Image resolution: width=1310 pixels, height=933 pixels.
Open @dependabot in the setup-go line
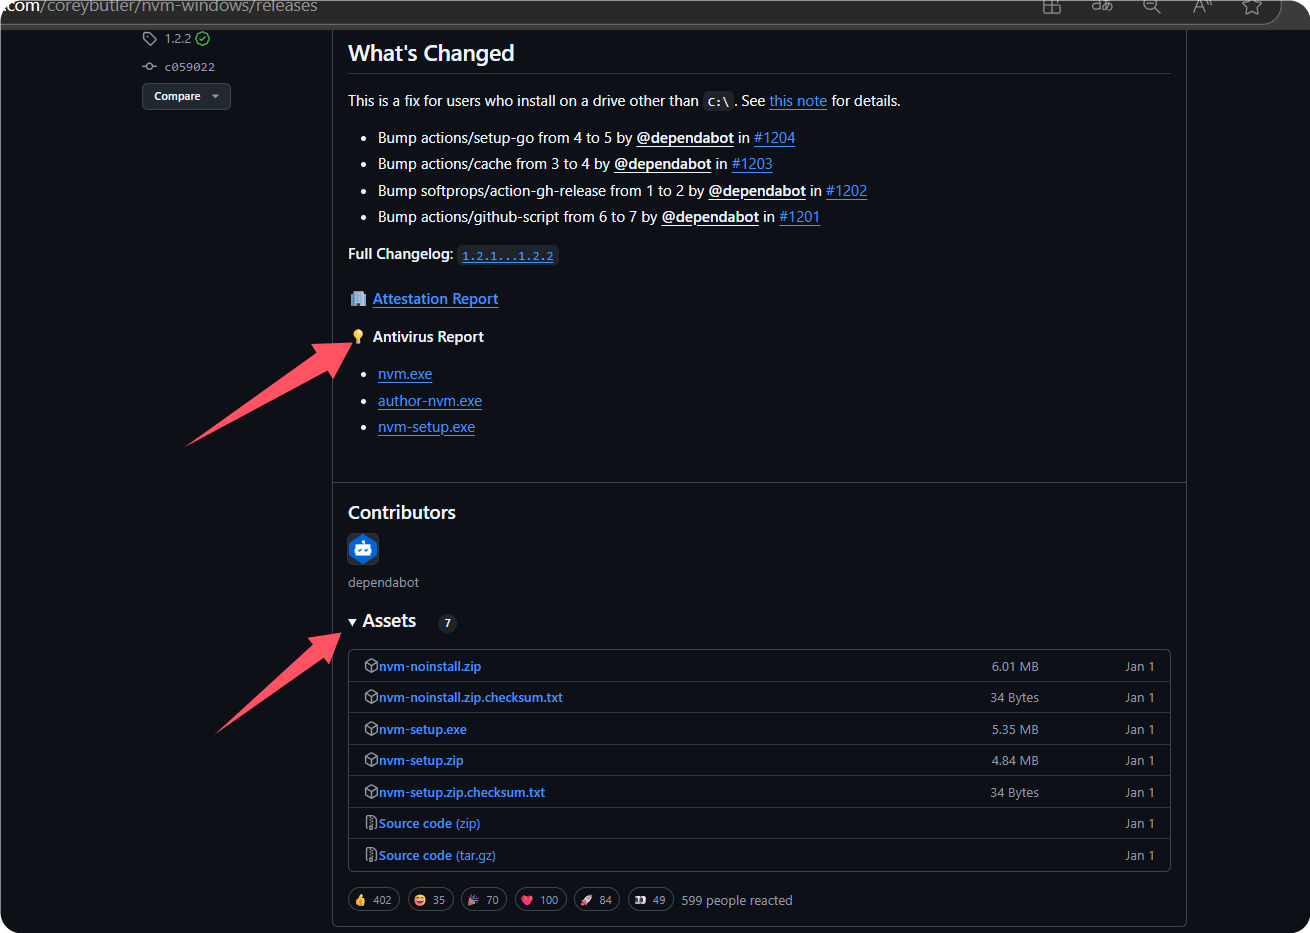pos(685,138)
